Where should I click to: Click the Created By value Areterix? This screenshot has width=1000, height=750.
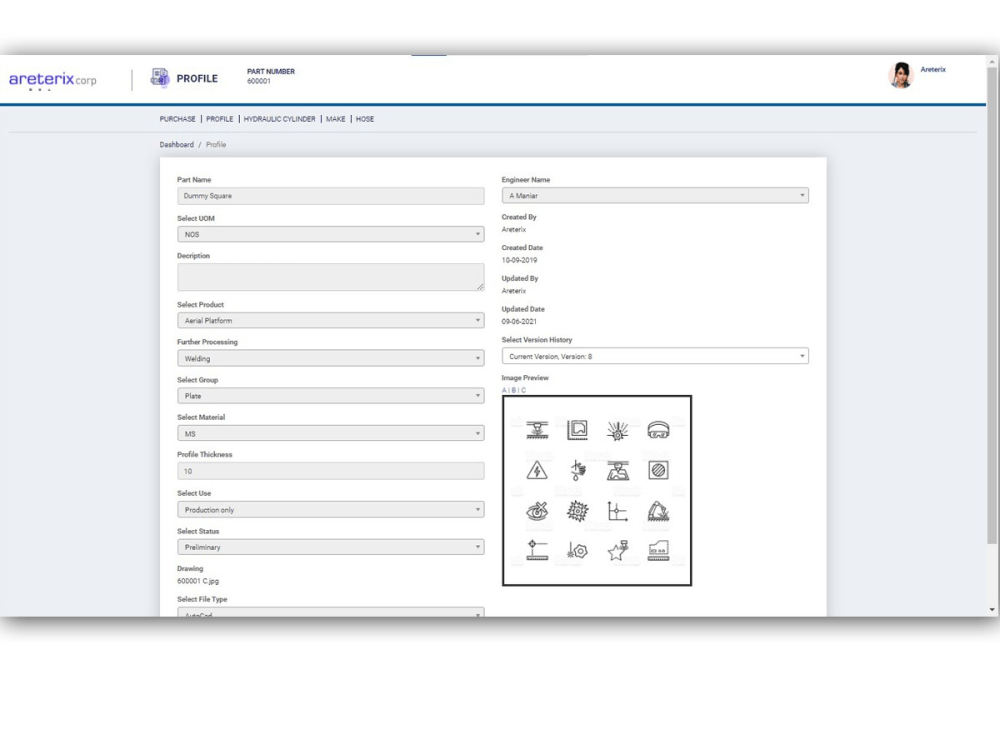(513, 230)
